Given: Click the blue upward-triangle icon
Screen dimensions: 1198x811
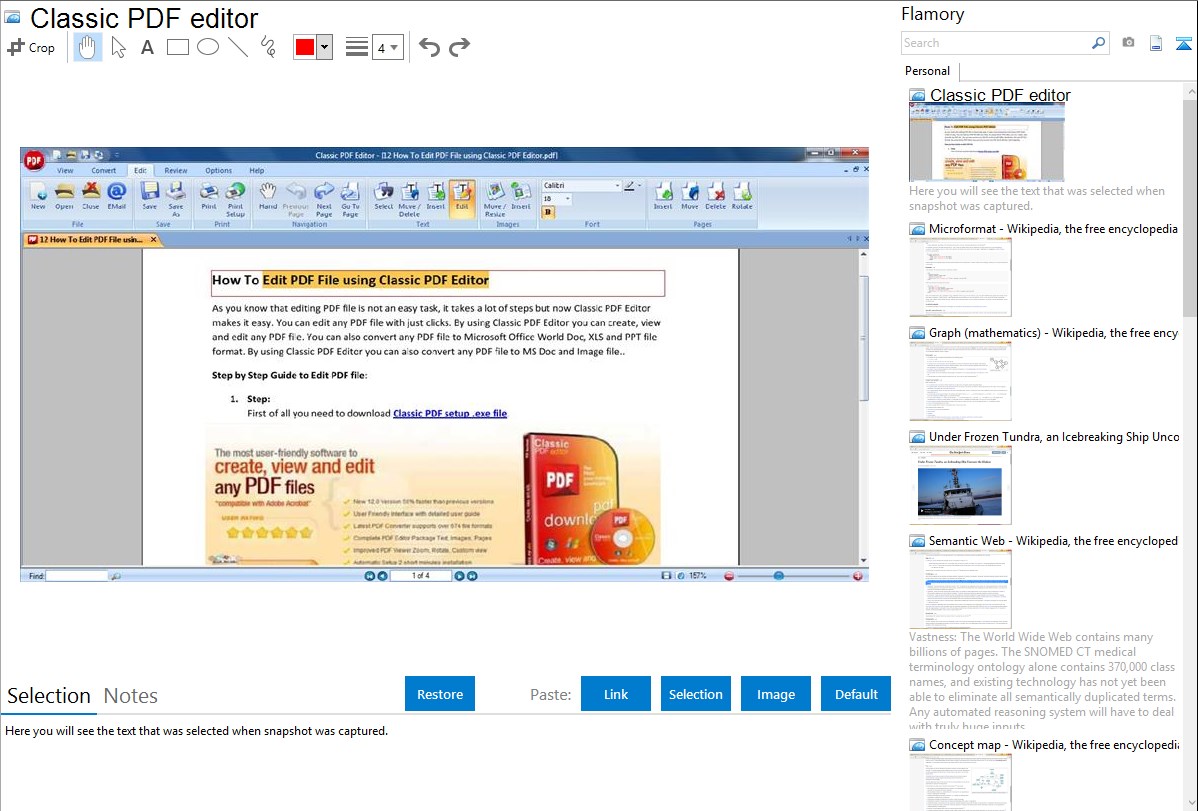Looking at the screenshot, I should coord(1183,44).
